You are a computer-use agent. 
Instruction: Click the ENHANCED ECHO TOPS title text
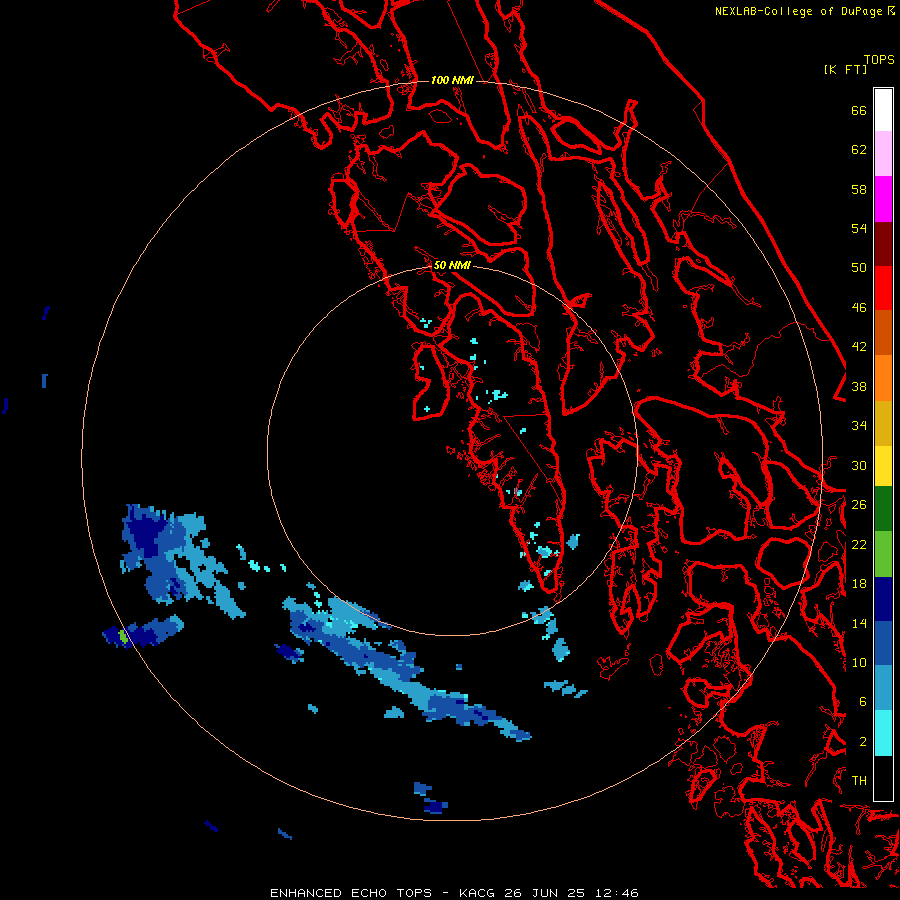[351, 893]
